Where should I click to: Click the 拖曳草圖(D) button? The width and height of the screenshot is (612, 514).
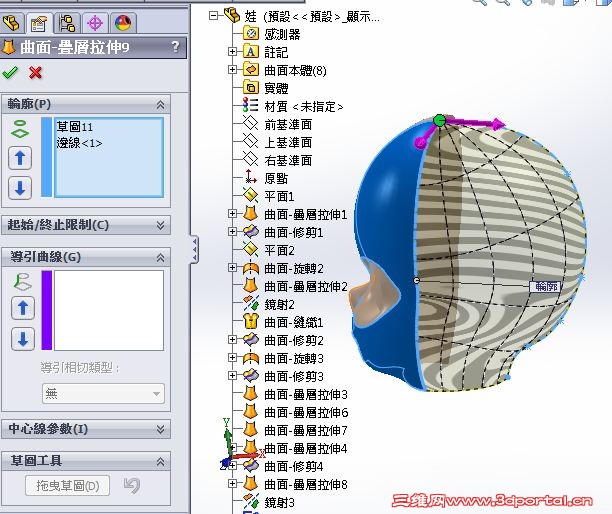pos(68,486)
